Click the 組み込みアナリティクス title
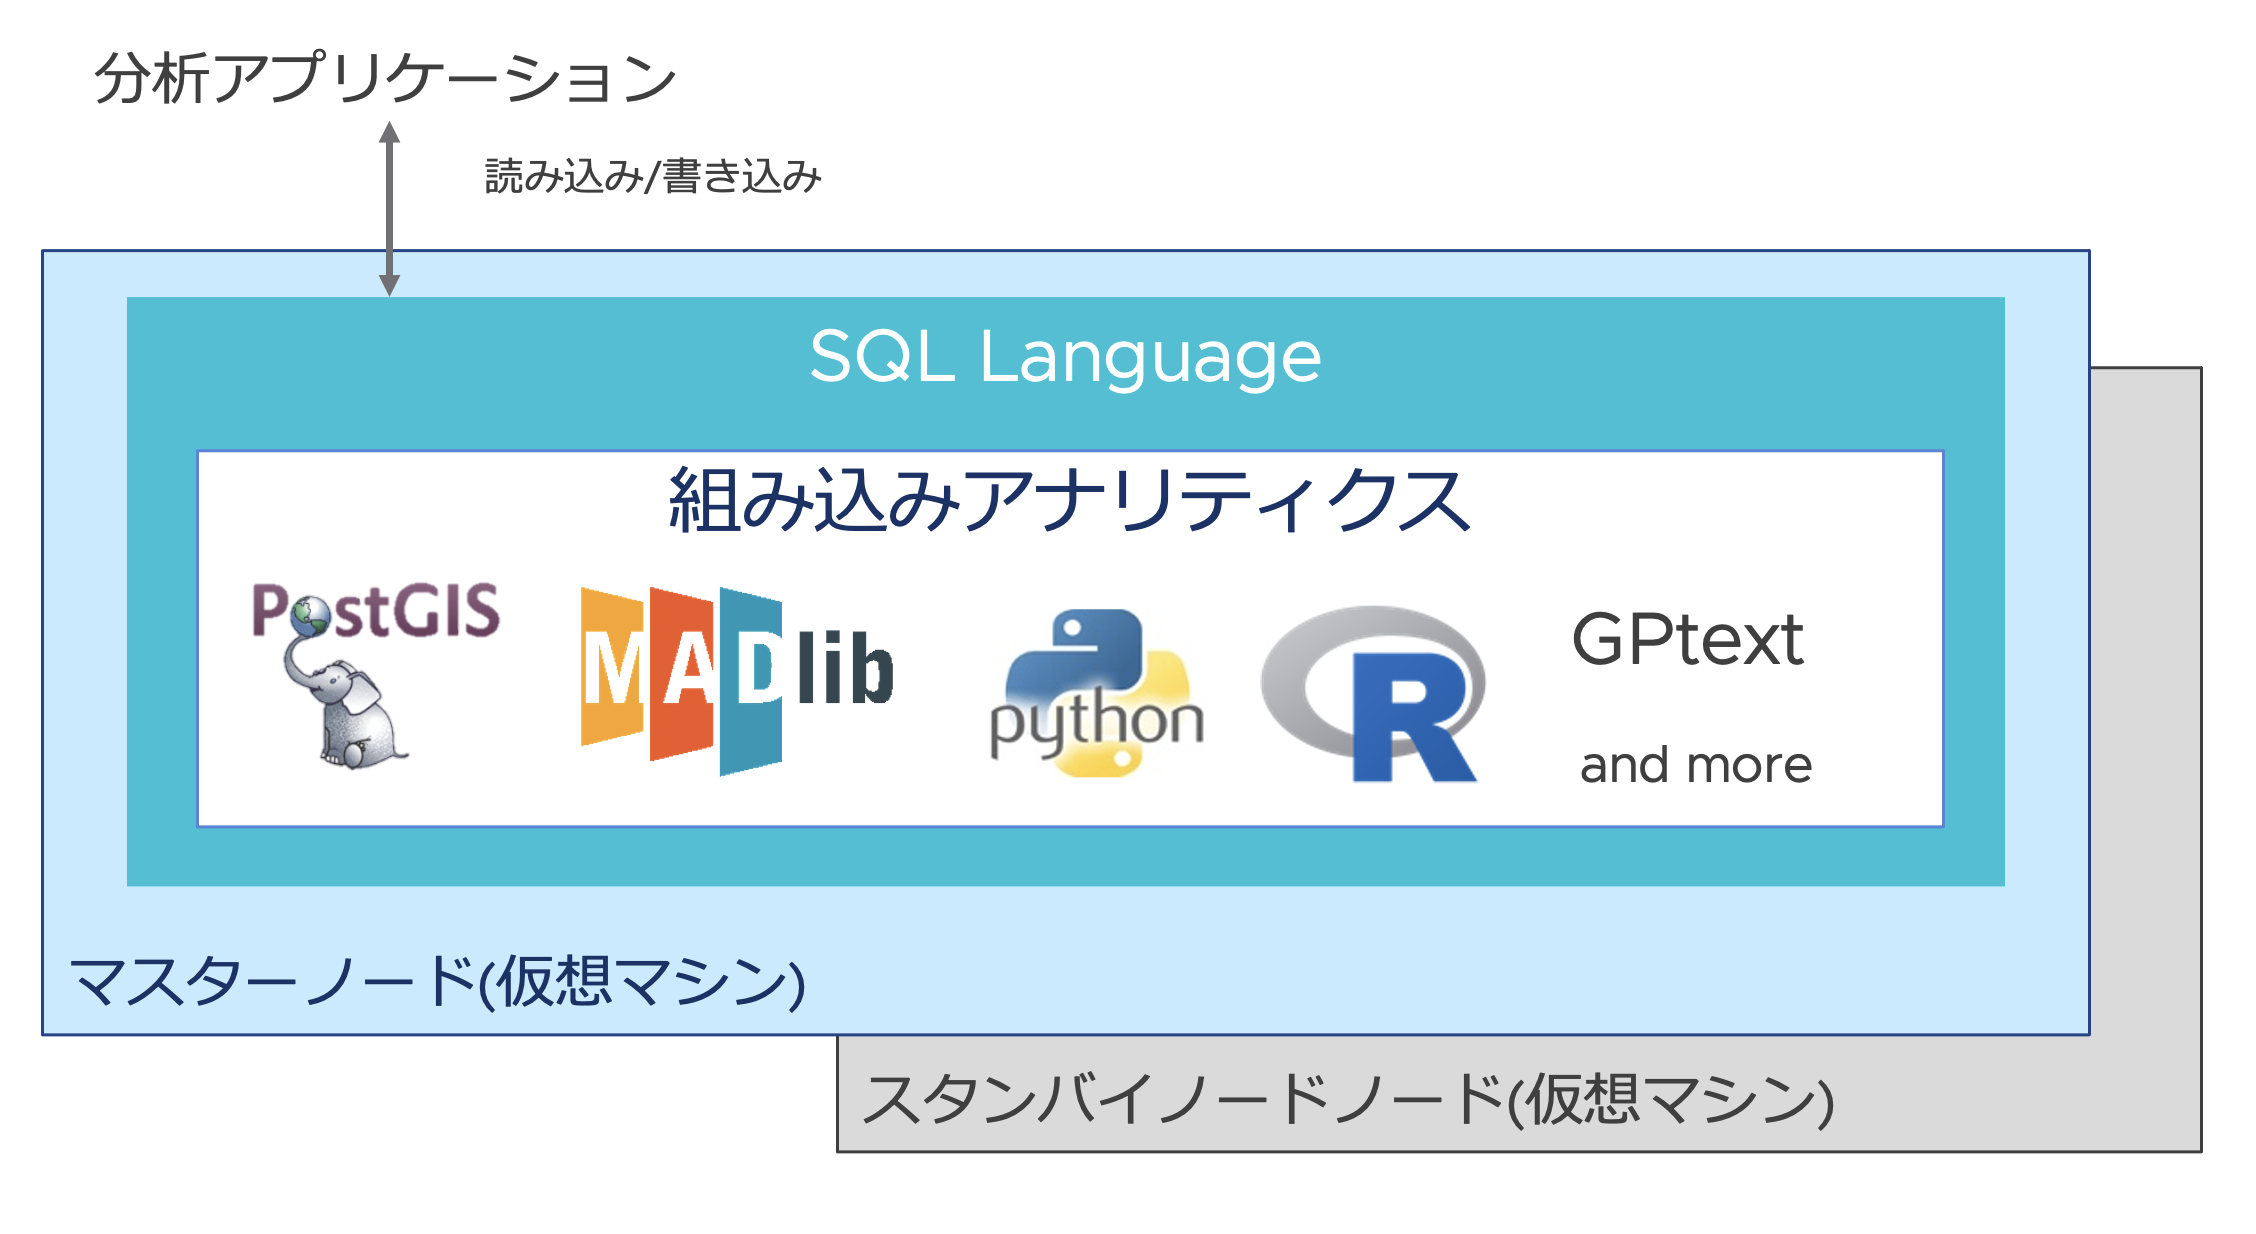 1069,500
